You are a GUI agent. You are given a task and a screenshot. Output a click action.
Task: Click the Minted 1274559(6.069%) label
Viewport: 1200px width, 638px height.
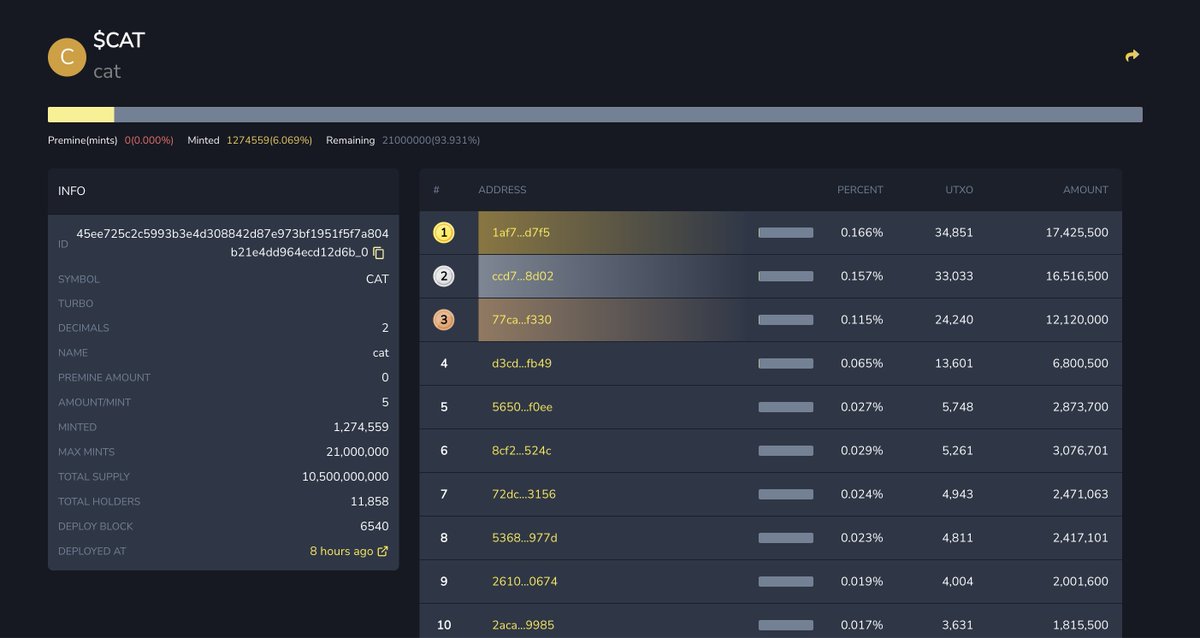pos(250,140)
